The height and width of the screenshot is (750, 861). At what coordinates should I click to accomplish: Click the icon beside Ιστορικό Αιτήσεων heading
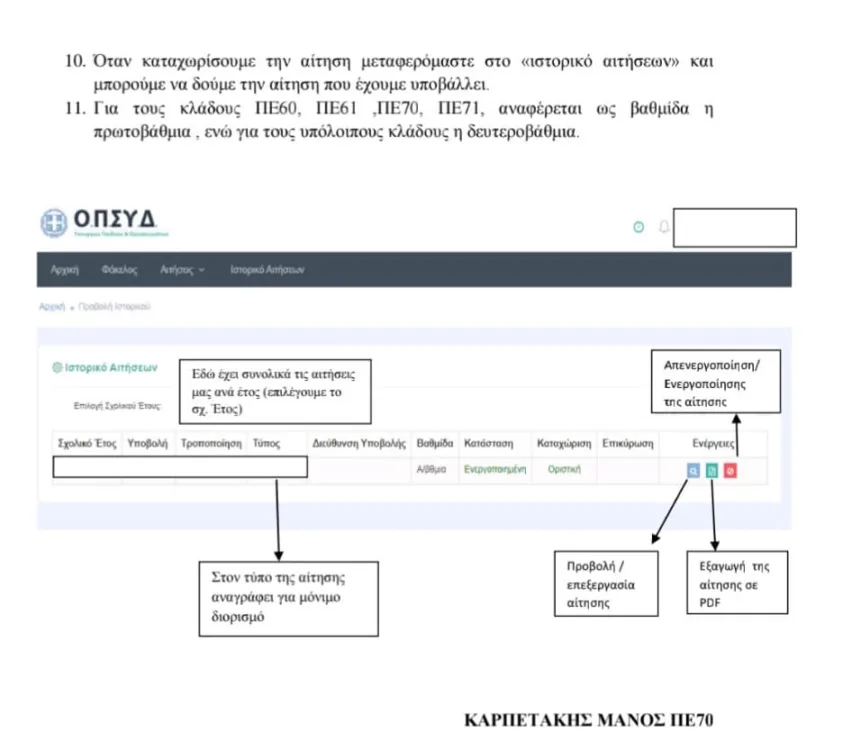57,368
